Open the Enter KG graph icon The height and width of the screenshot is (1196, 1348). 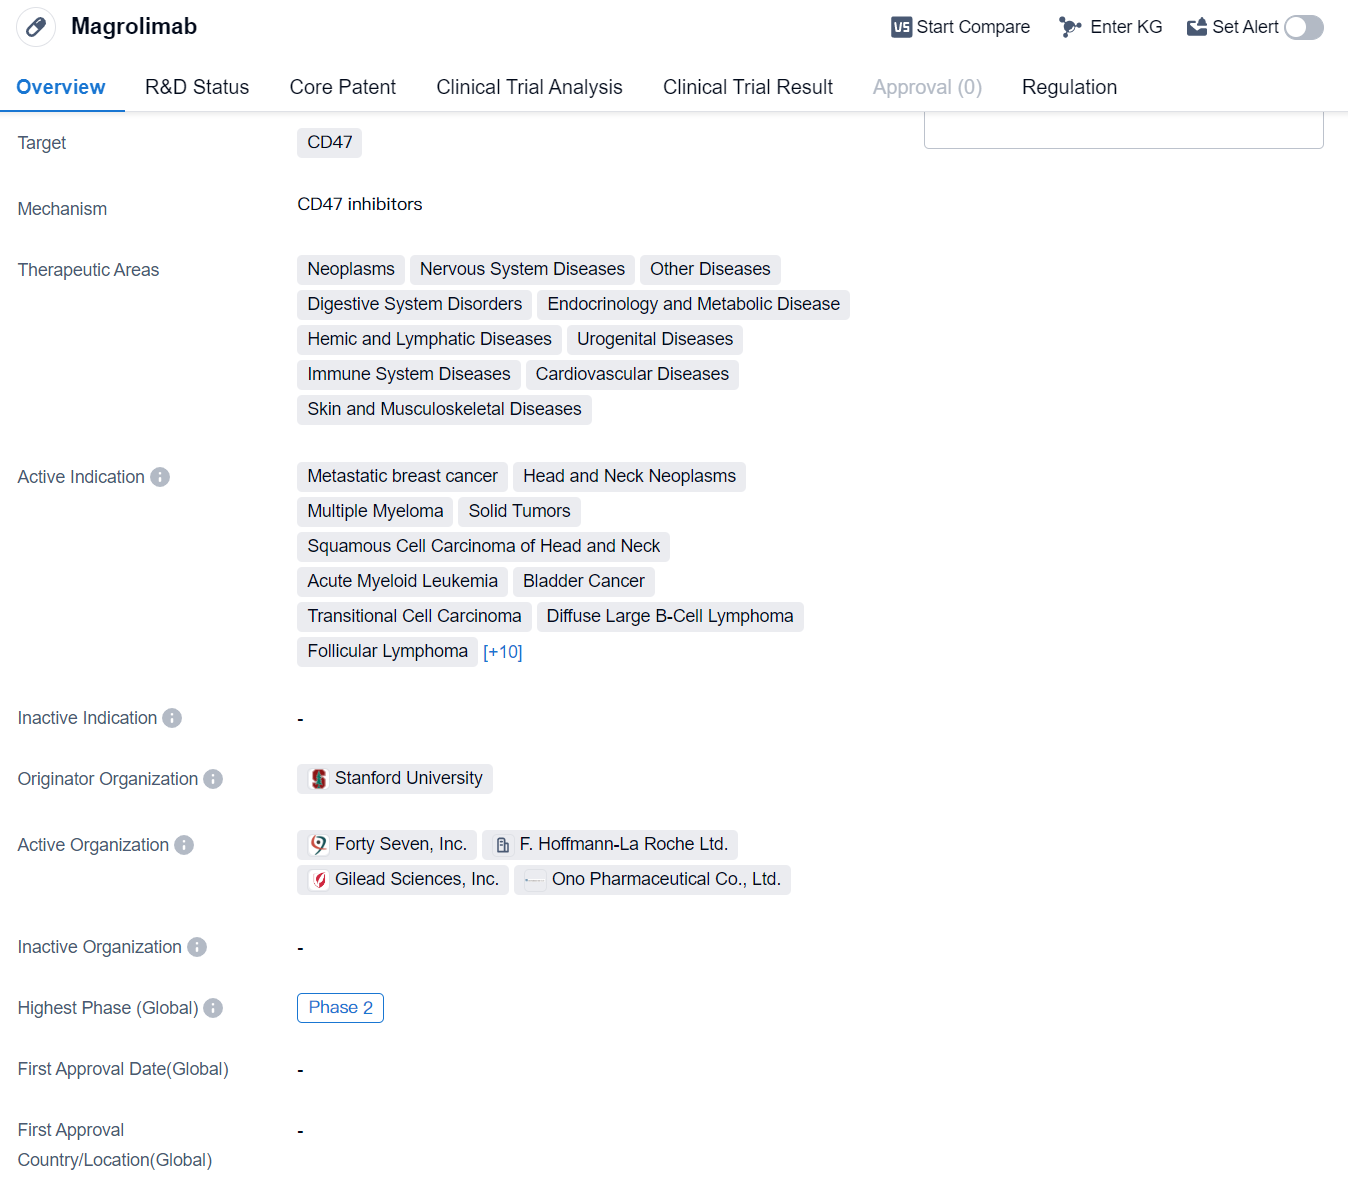[1070, 27]
